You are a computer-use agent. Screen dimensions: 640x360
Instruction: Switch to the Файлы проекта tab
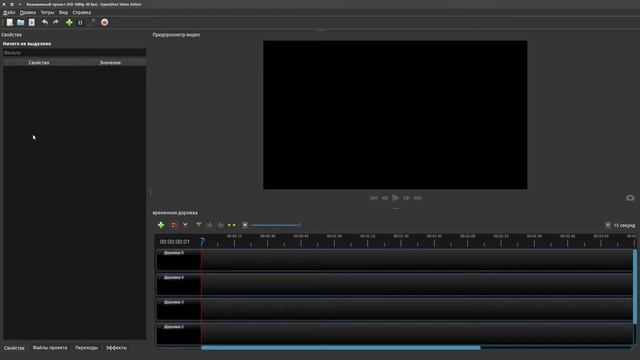coord(50,348)
